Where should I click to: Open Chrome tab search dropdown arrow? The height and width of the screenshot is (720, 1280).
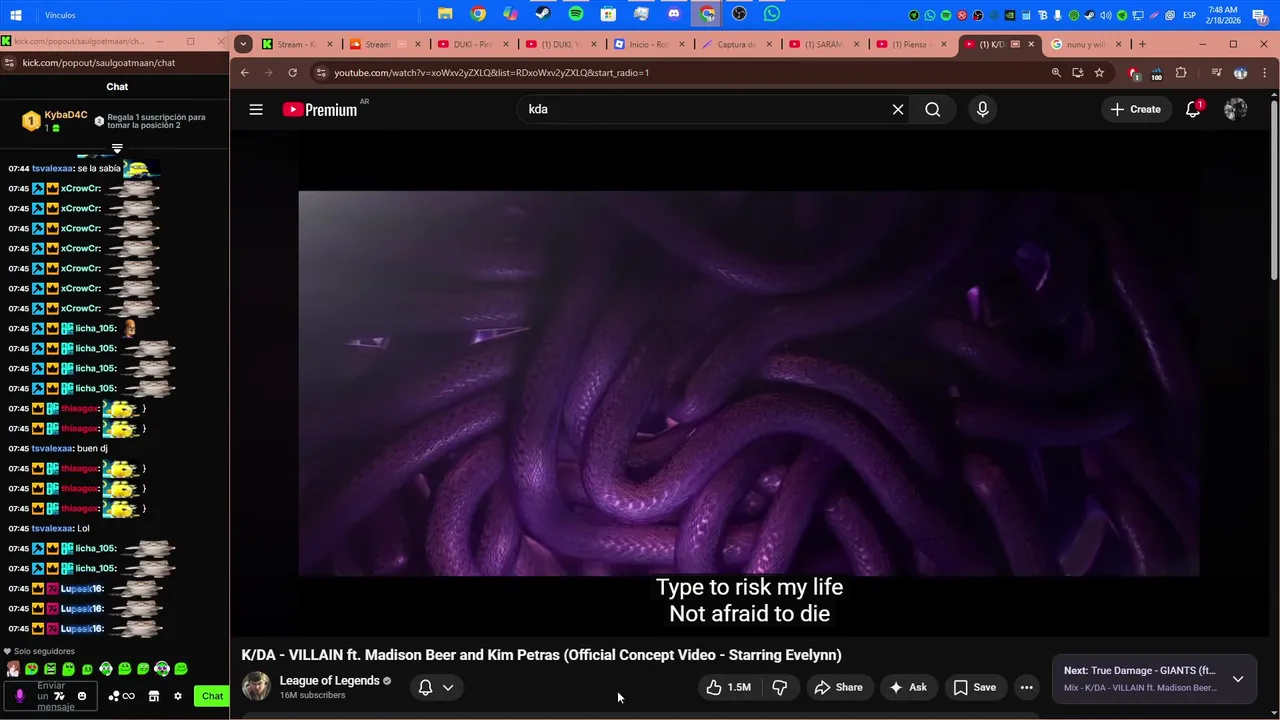pos(243,44)
